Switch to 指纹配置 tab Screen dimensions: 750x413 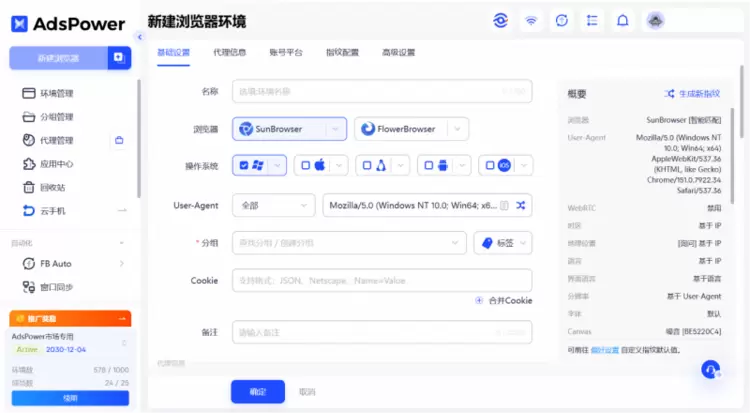pyautogui.click(x=342, y=53)
